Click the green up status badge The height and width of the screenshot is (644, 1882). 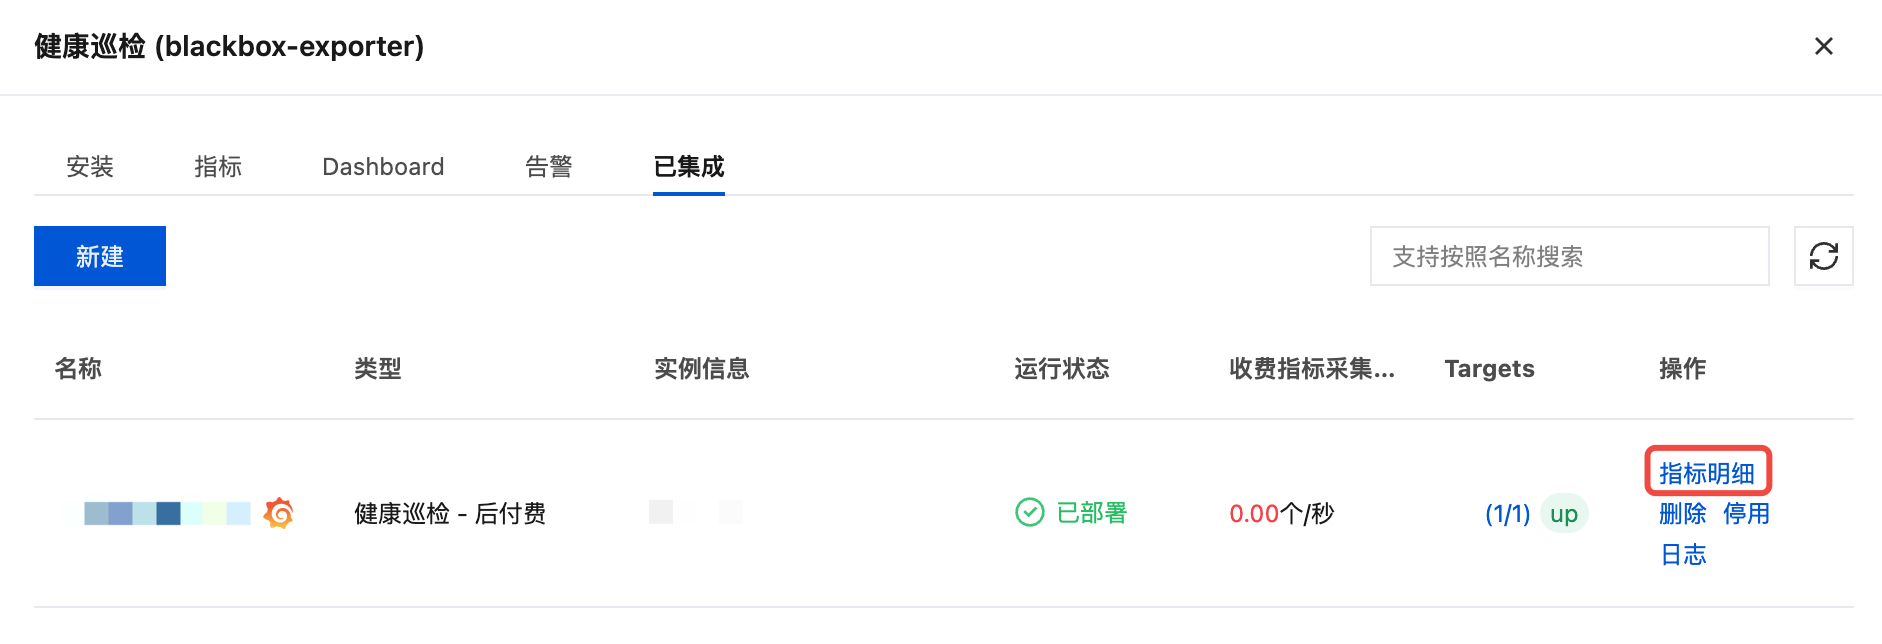1564,513
